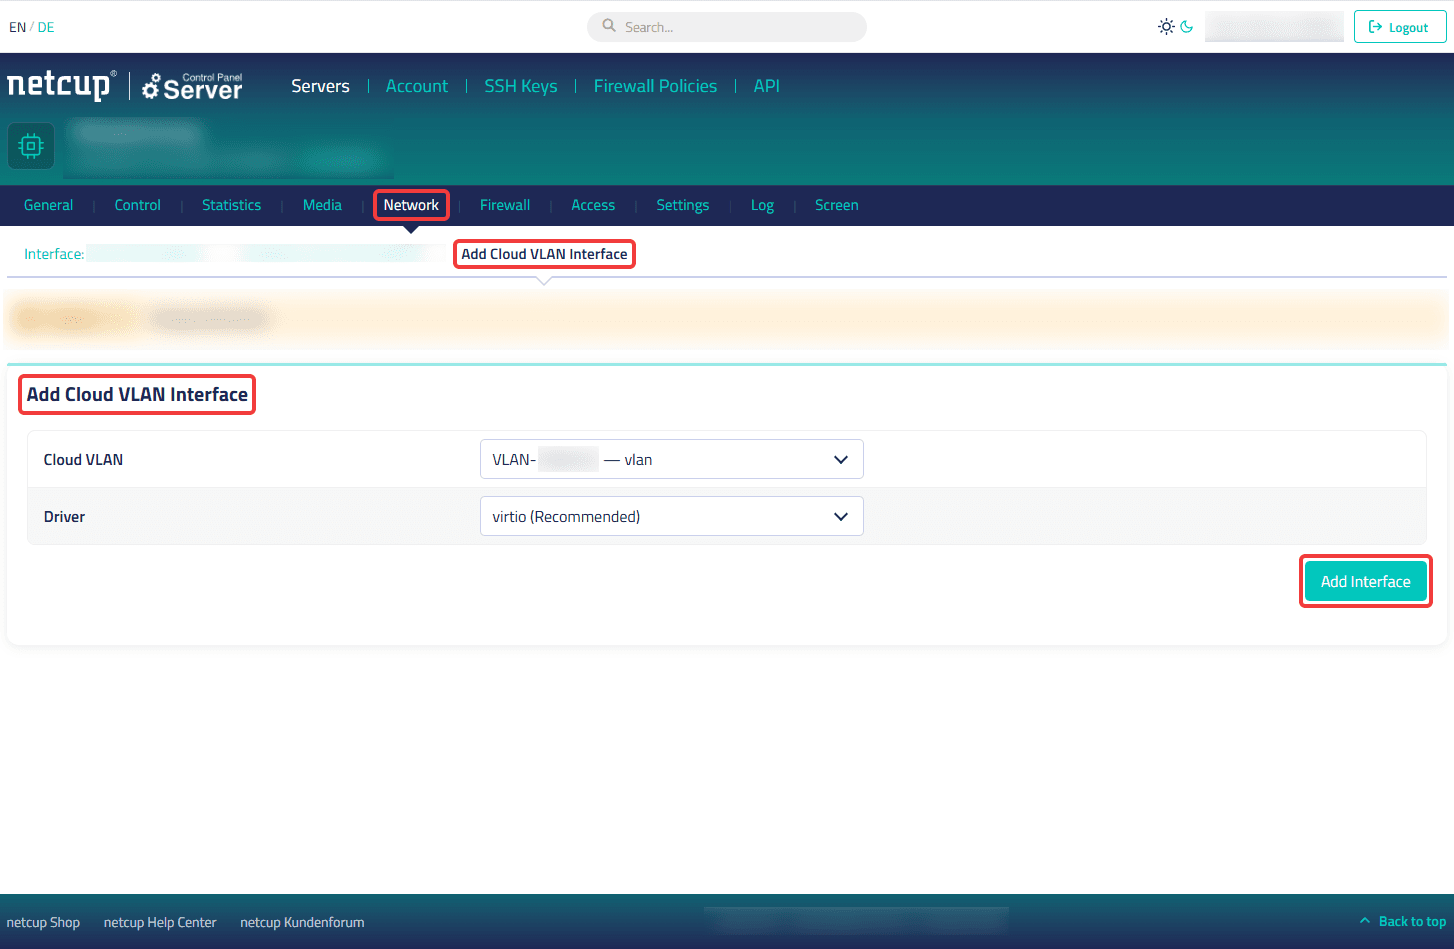
Task: Click the Add Interface button
Action: (x=1365, y=581)
